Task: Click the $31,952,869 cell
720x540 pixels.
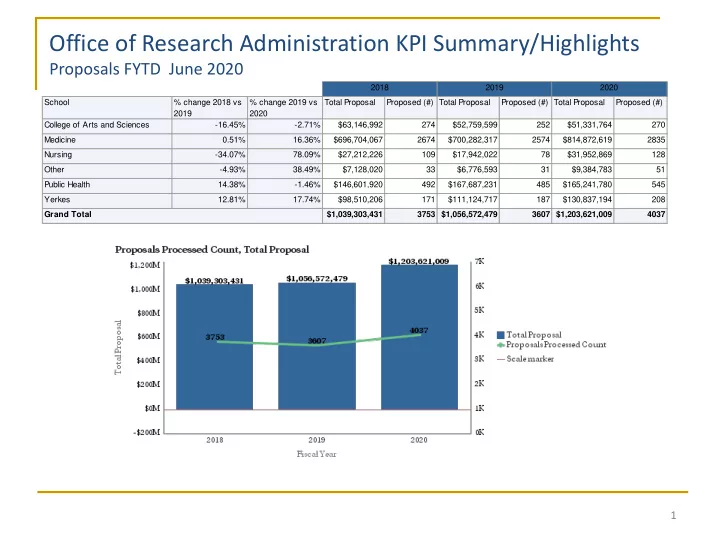Action: 583,155
